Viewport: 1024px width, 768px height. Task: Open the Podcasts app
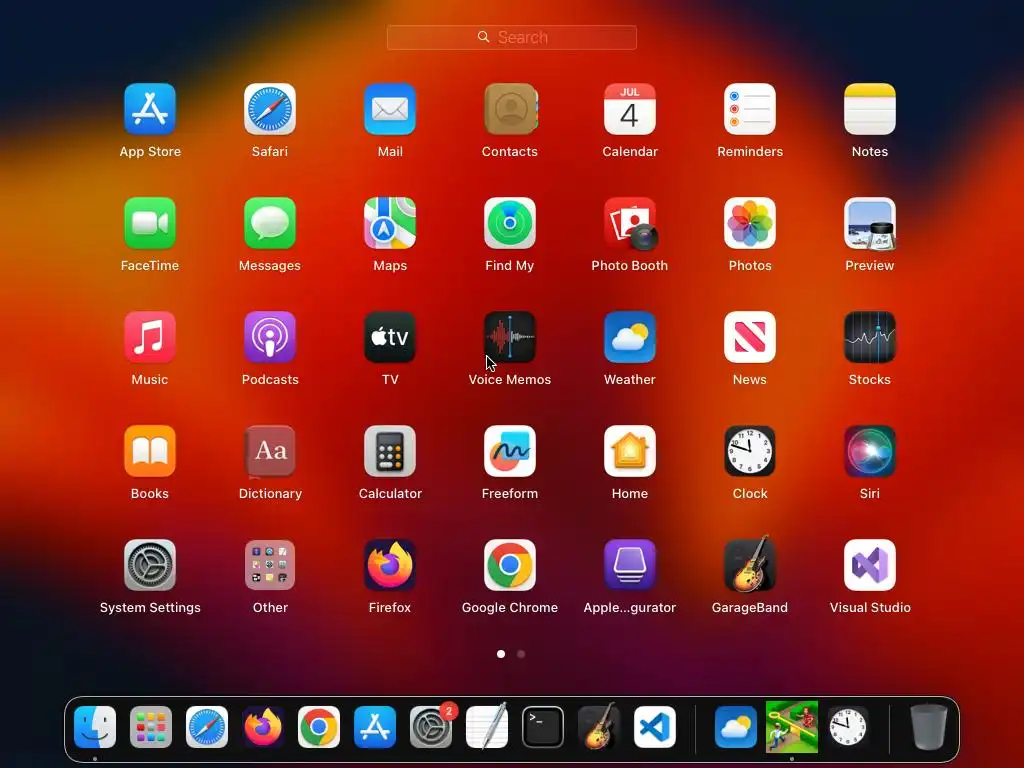click(x=270, y=337)
